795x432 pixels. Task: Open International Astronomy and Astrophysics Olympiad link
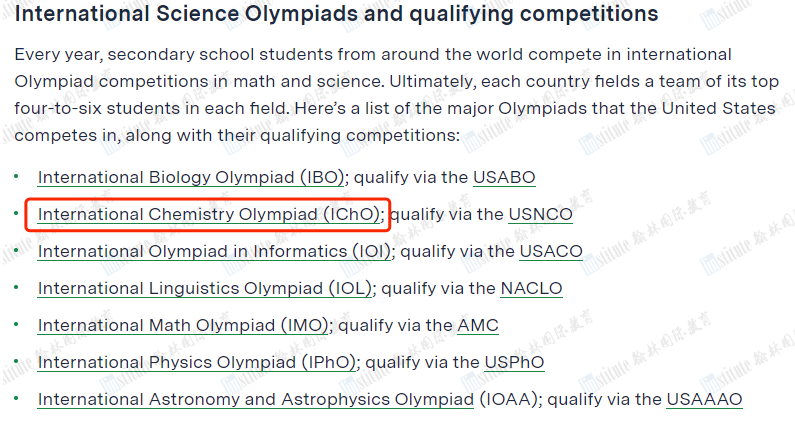coord(256,400)
